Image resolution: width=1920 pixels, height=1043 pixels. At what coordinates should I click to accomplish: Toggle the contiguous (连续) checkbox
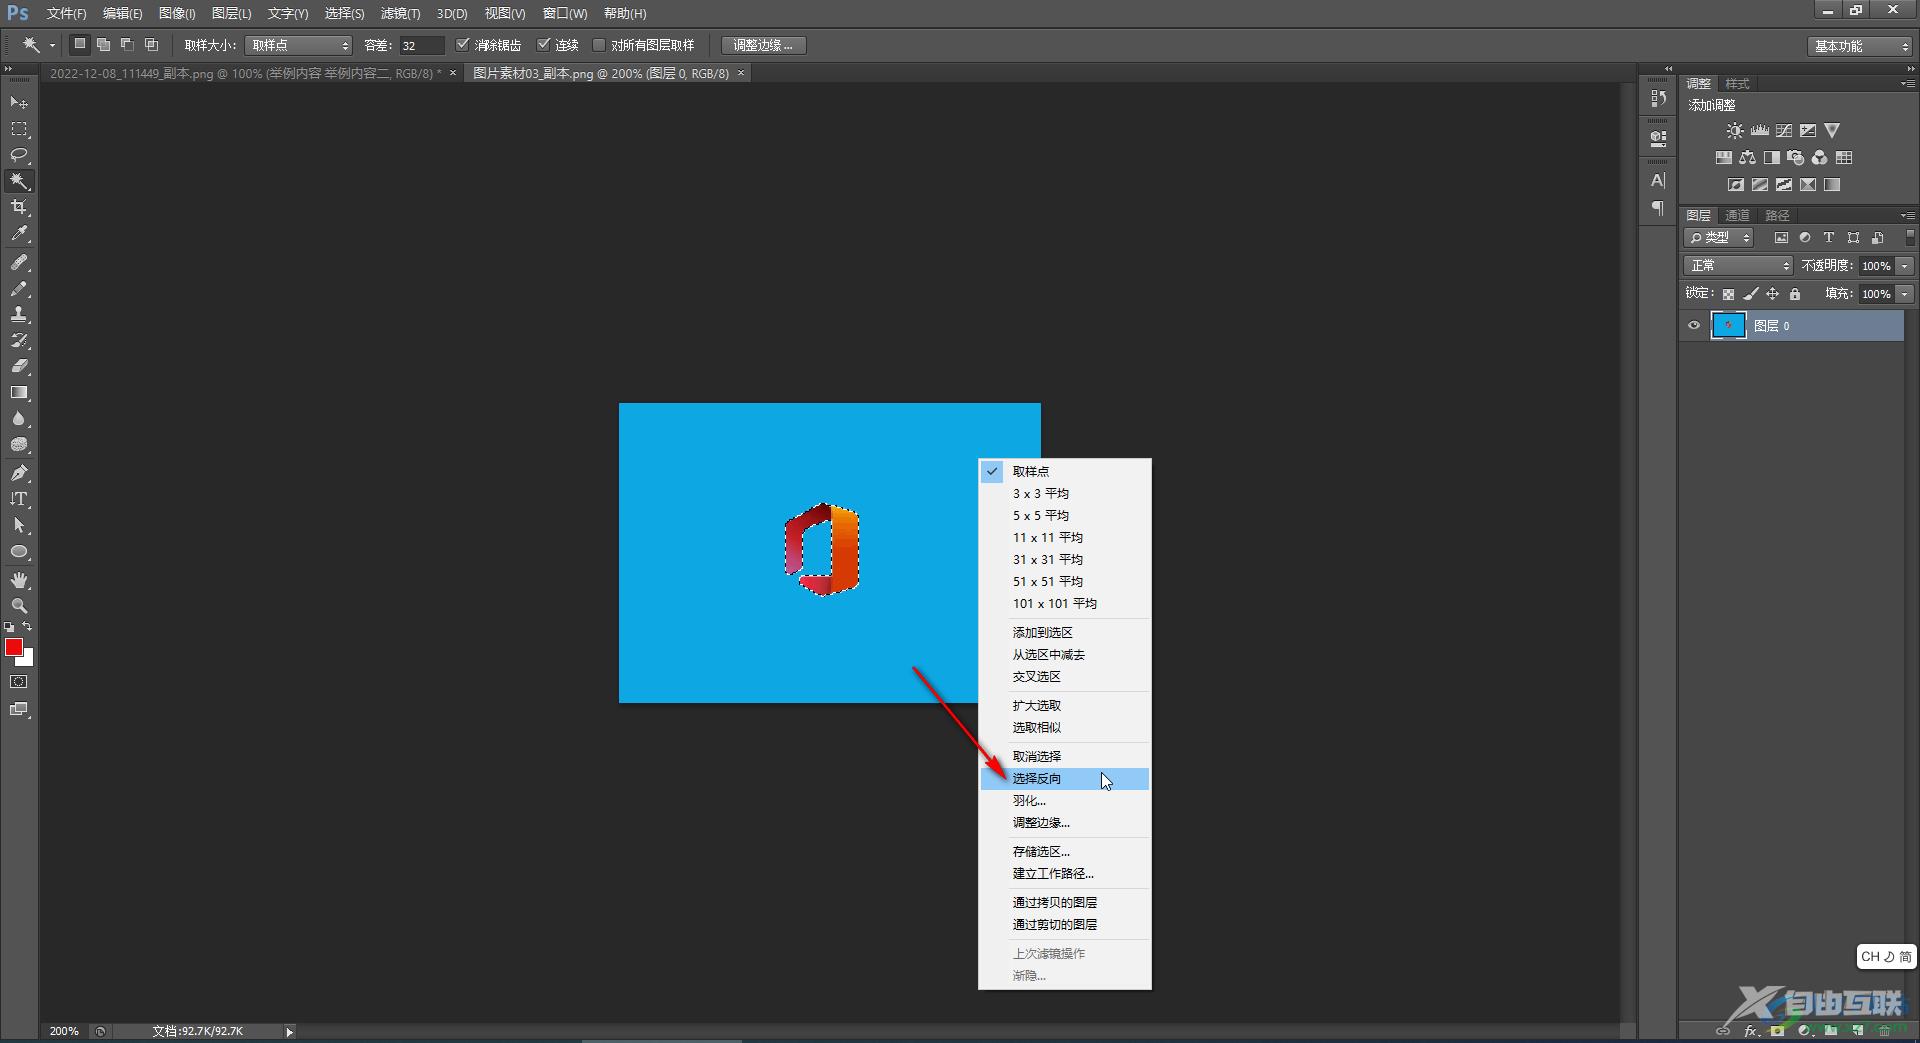click(x=544, y=45)
